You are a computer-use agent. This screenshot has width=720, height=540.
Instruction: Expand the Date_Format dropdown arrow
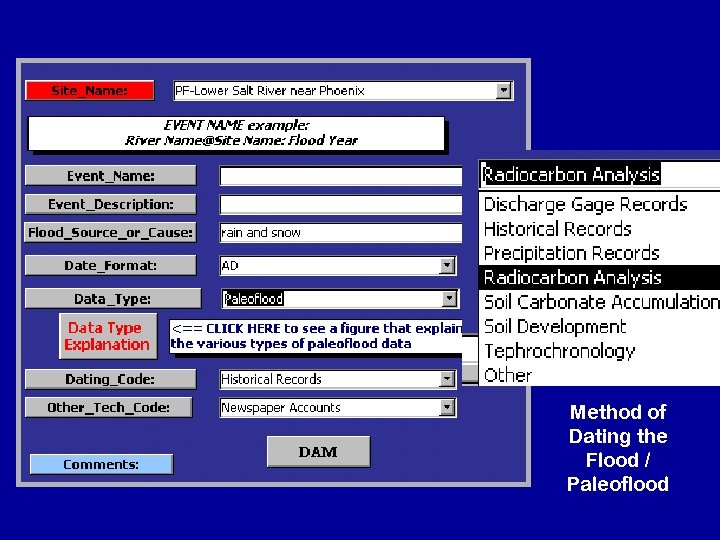click(447, 265)
